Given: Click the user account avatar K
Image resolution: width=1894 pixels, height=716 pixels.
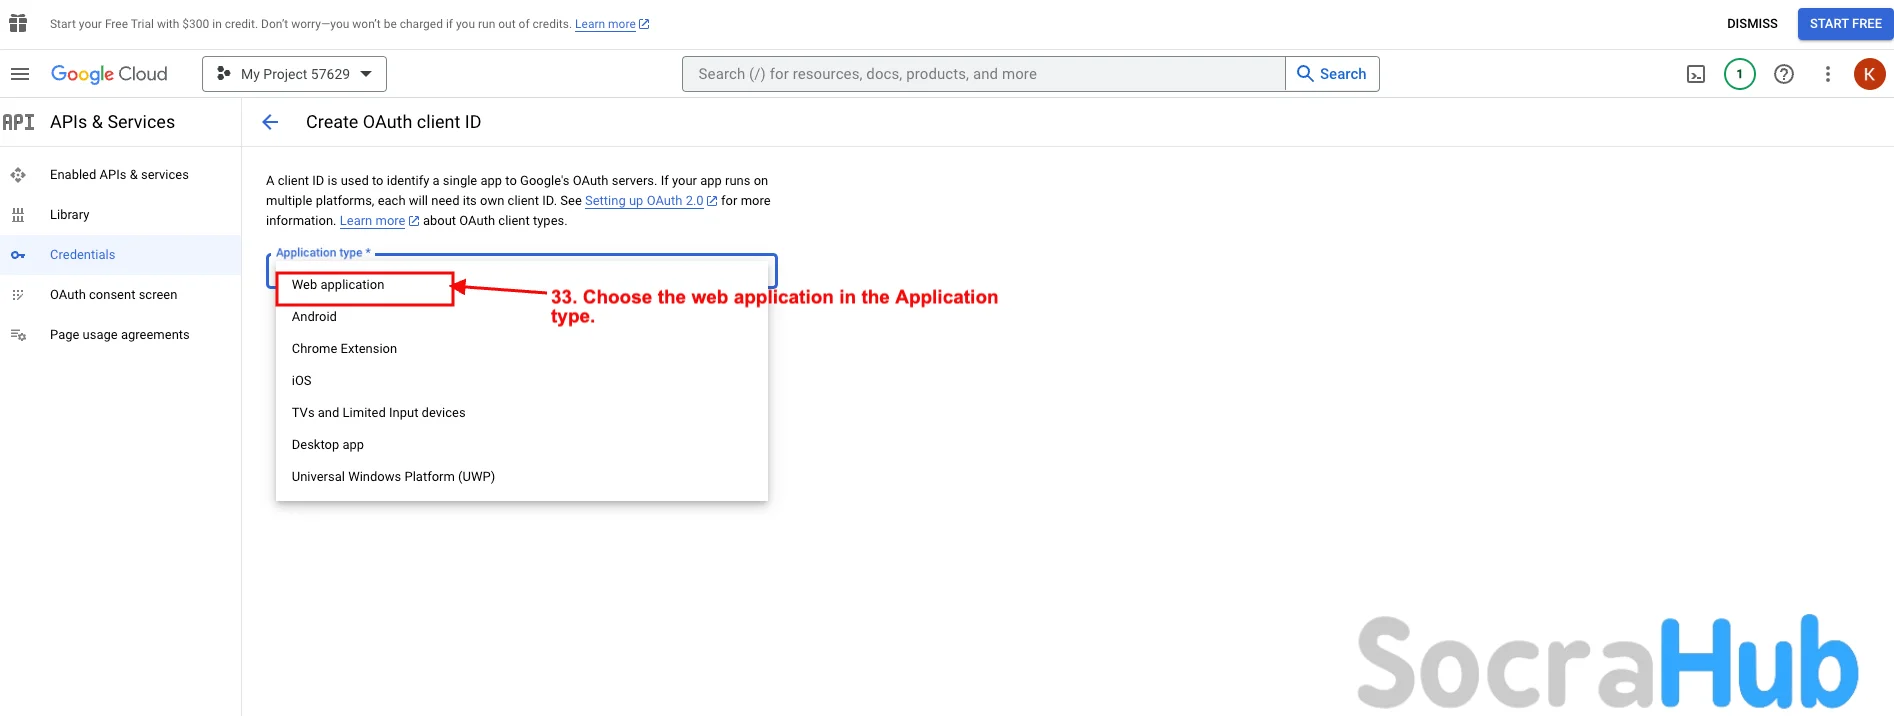Looking at the screenshot, I should pyautogui.click(x=1869, y=74).
